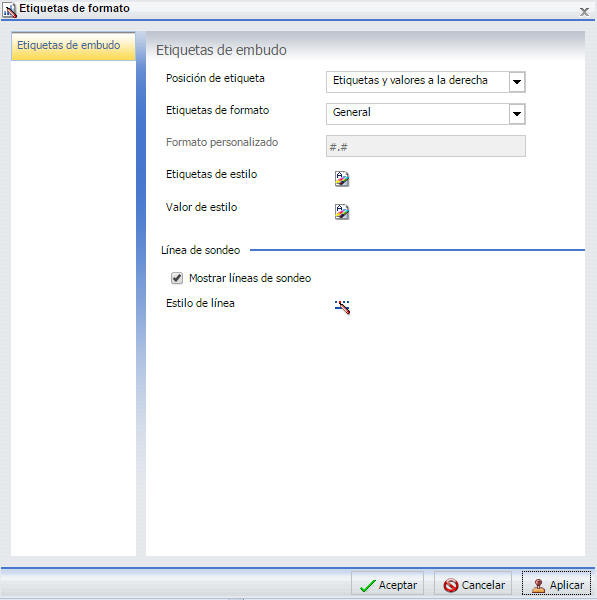Click the red prohibition icon on Cancelar
Image resolution: width=597 pixels, height=600 pixels.
point(451,585)
